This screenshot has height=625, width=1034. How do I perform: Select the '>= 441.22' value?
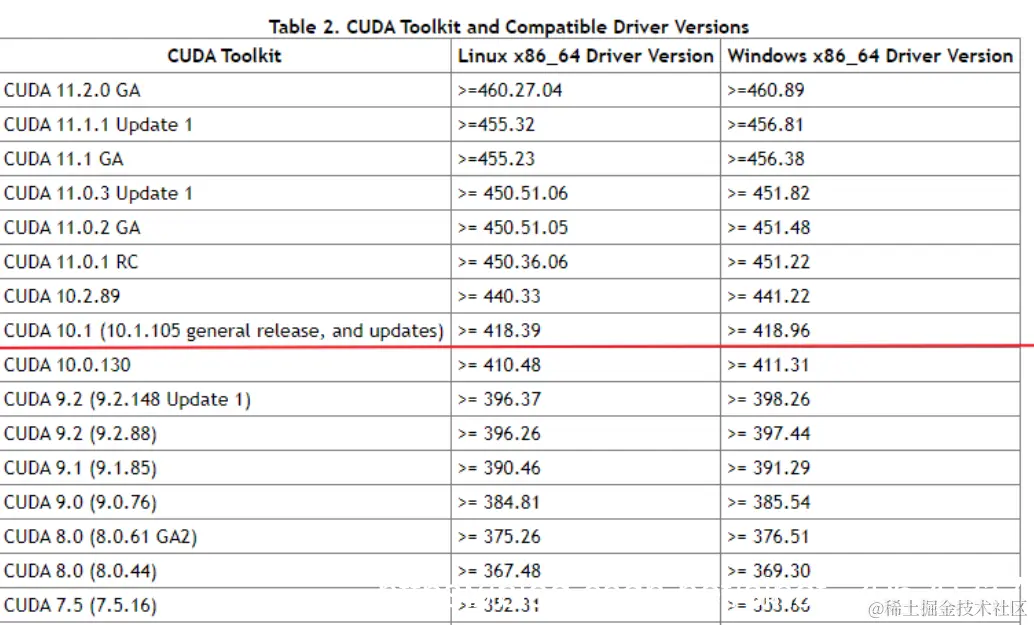pos(768,296)
